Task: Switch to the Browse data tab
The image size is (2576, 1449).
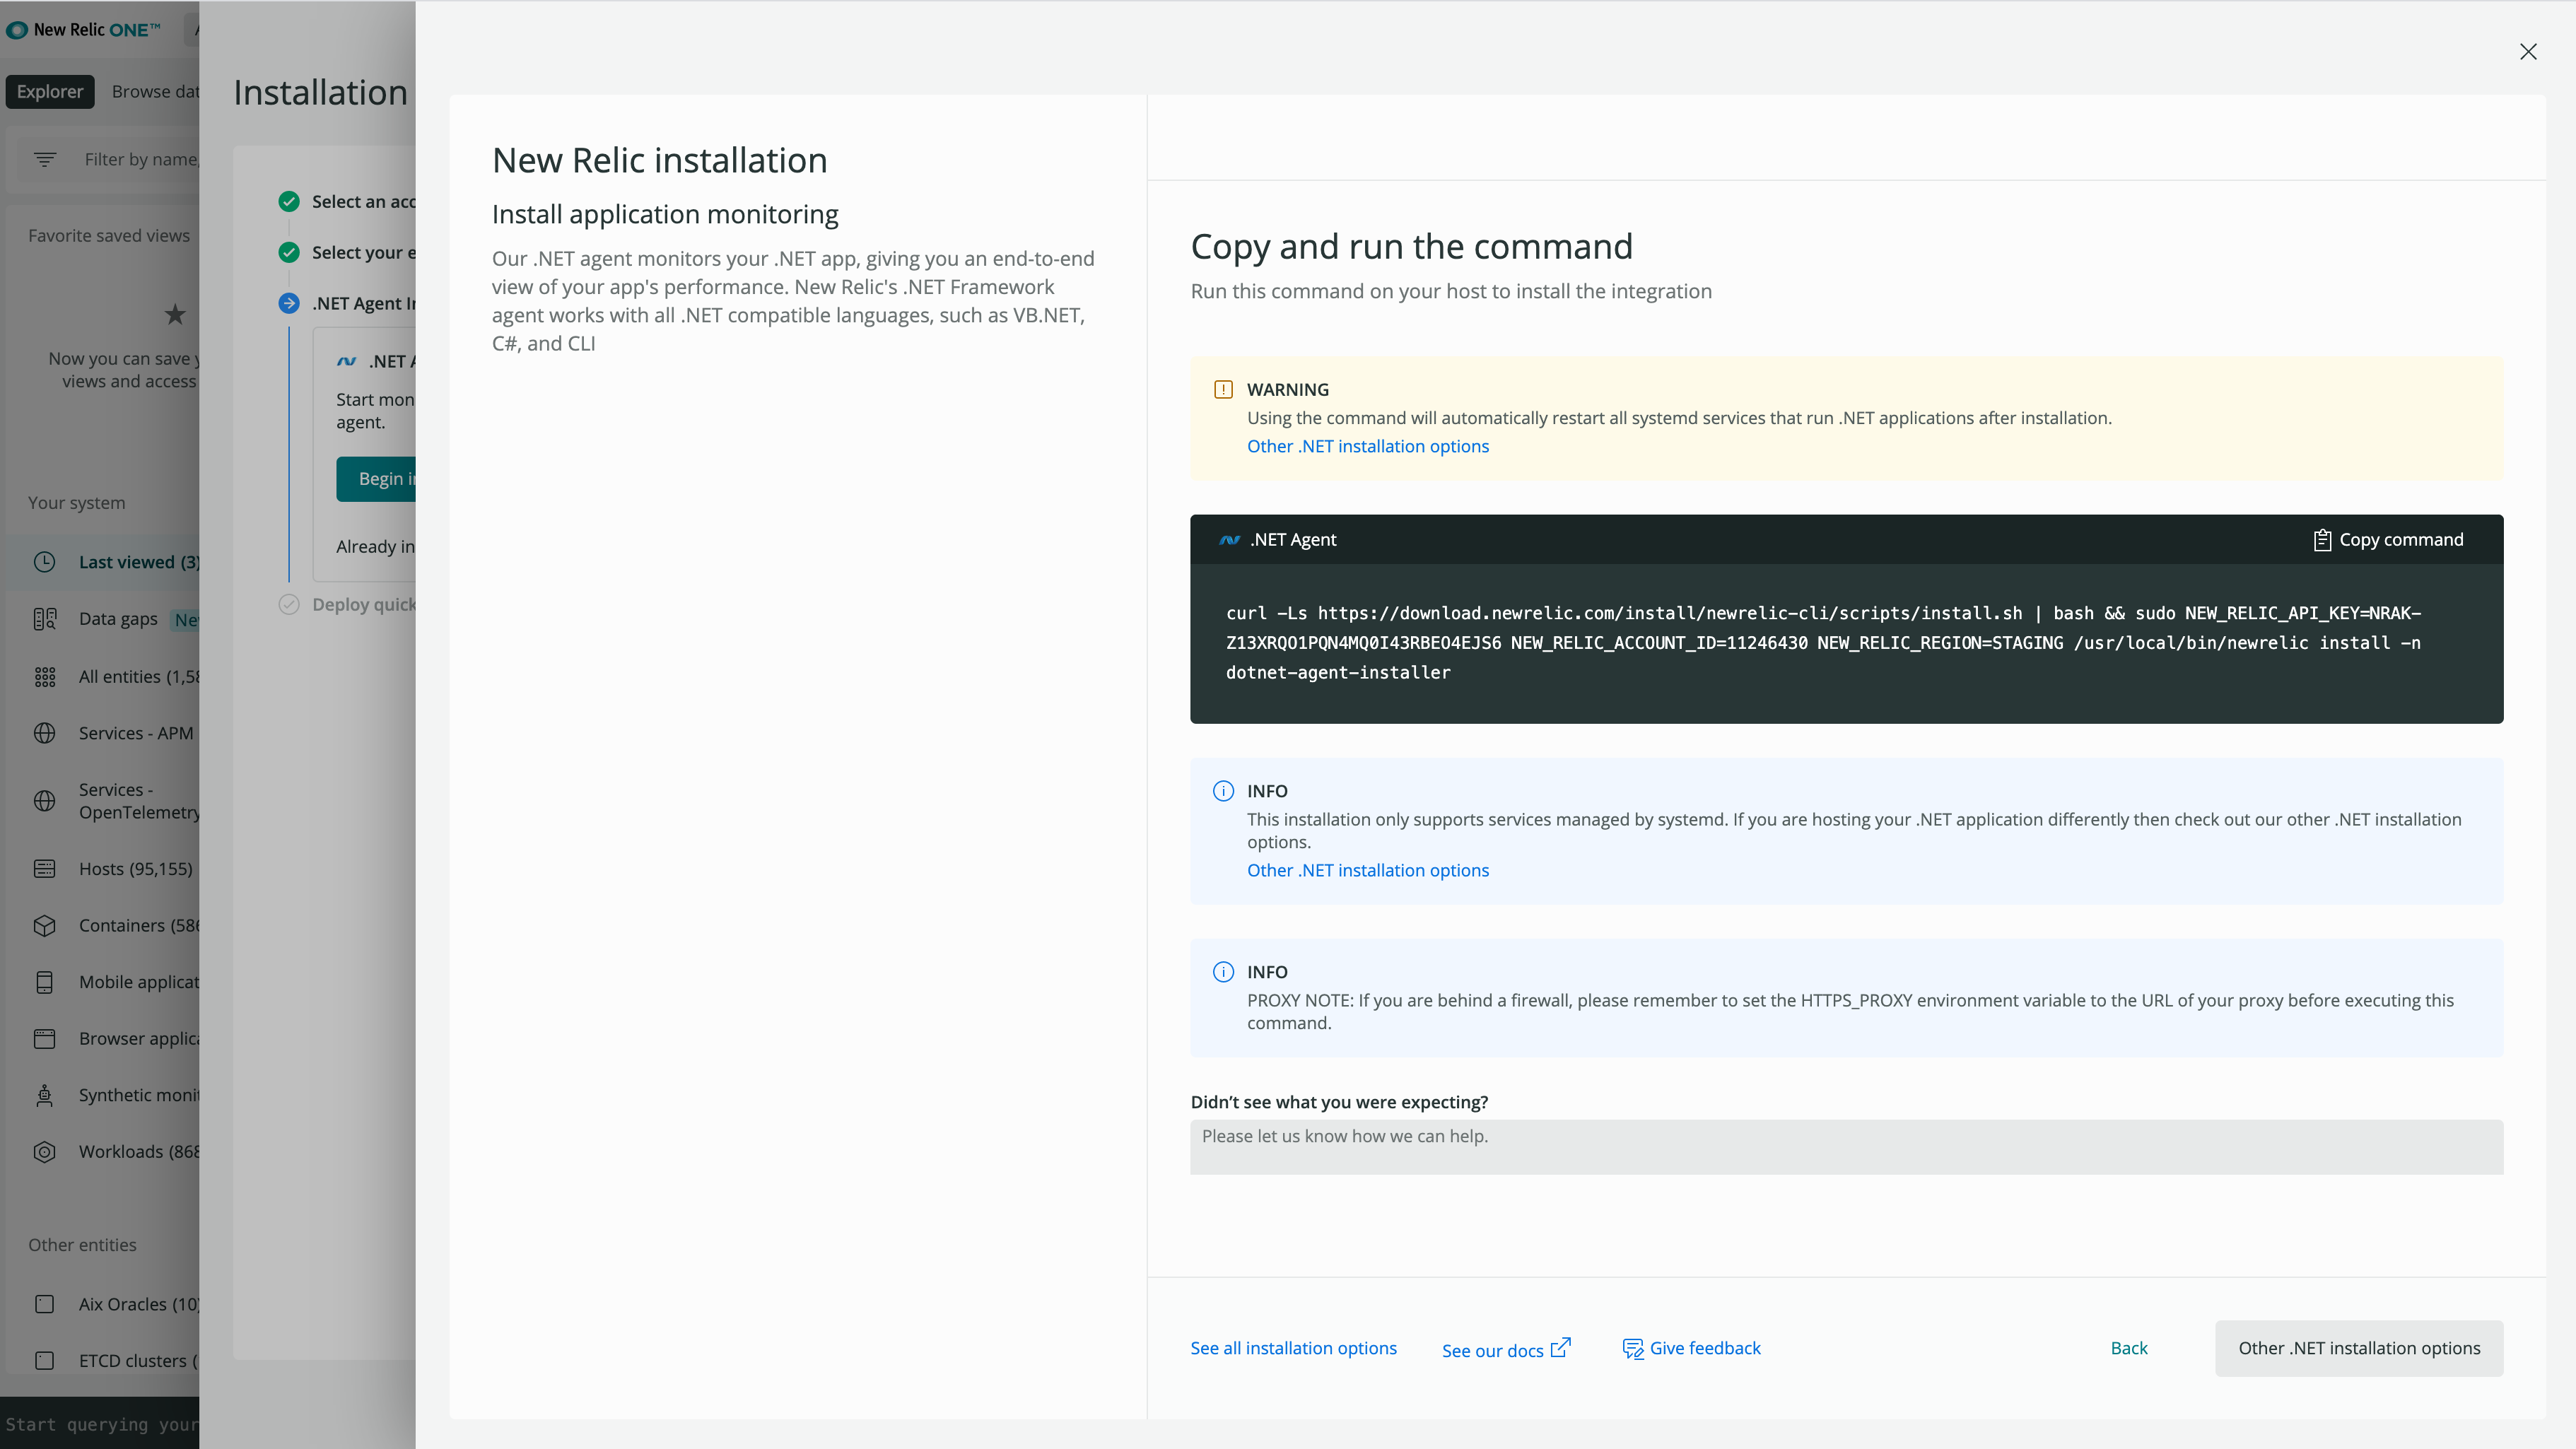Action: tap(155, 92)
